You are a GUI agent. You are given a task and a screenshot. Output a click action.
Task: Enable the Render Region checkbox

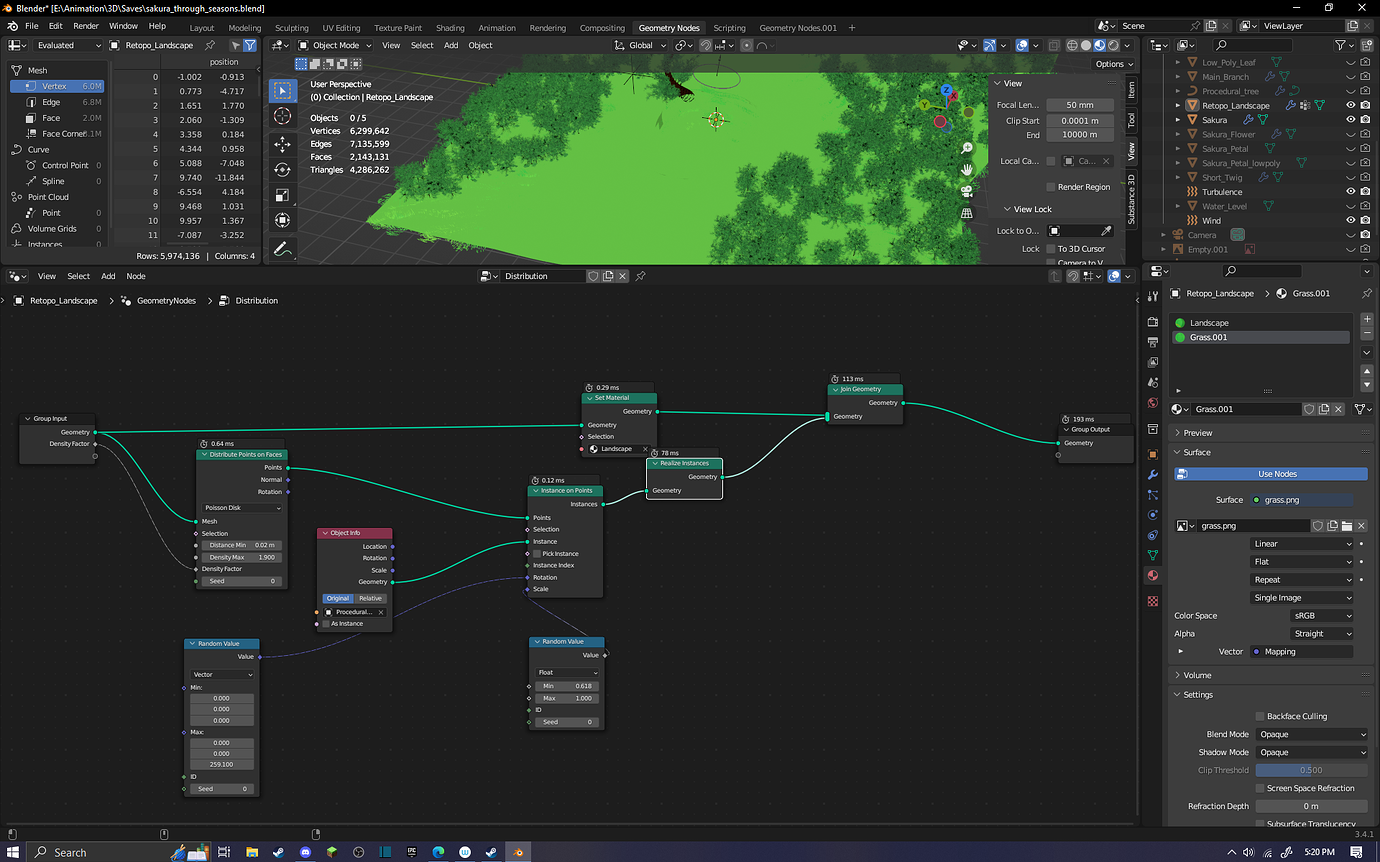[1050, 187]
